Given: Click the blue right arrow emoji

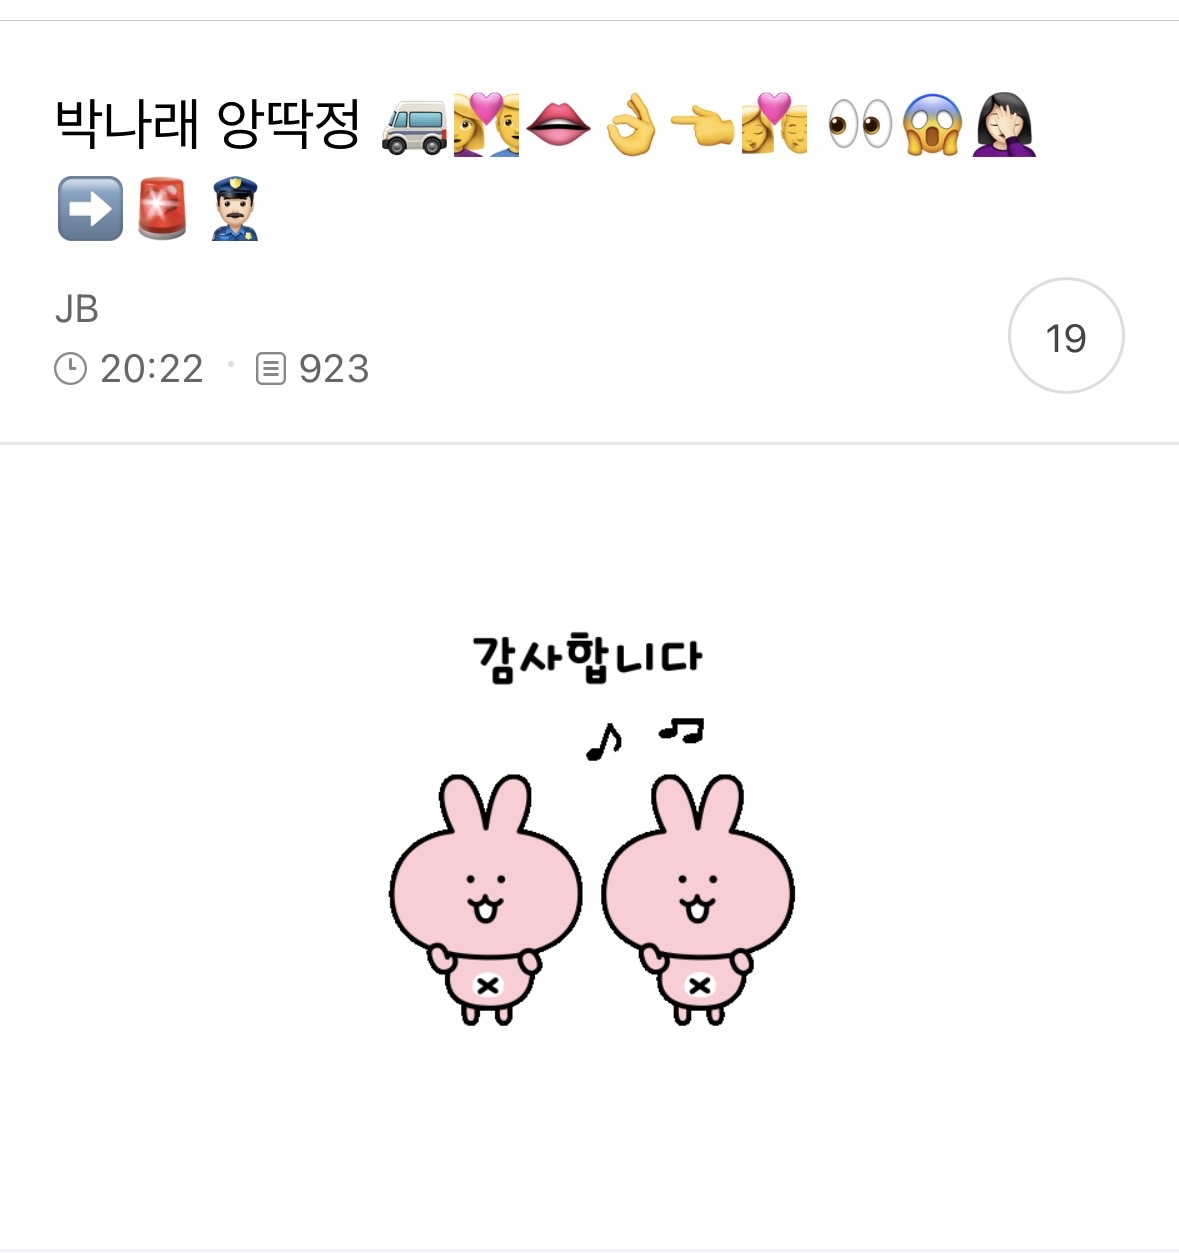Looking at the screenshot, I should click(x=90, y=209).
